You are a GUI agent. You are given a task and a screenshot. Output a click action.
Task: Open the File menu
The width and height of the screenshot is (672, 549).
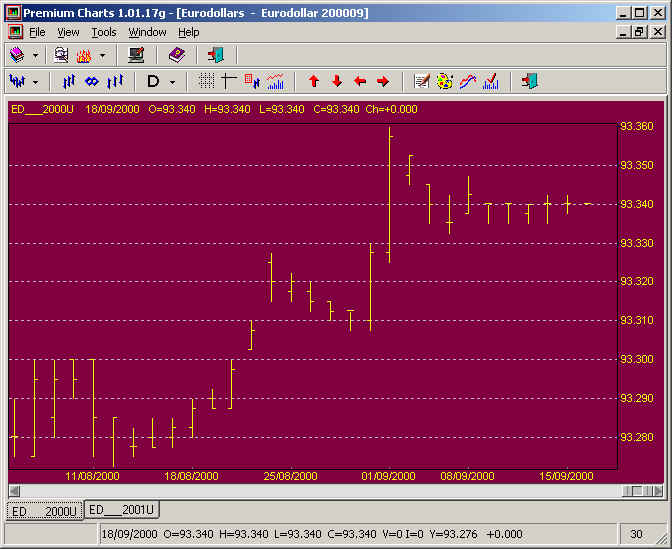(x=37, y=32)
